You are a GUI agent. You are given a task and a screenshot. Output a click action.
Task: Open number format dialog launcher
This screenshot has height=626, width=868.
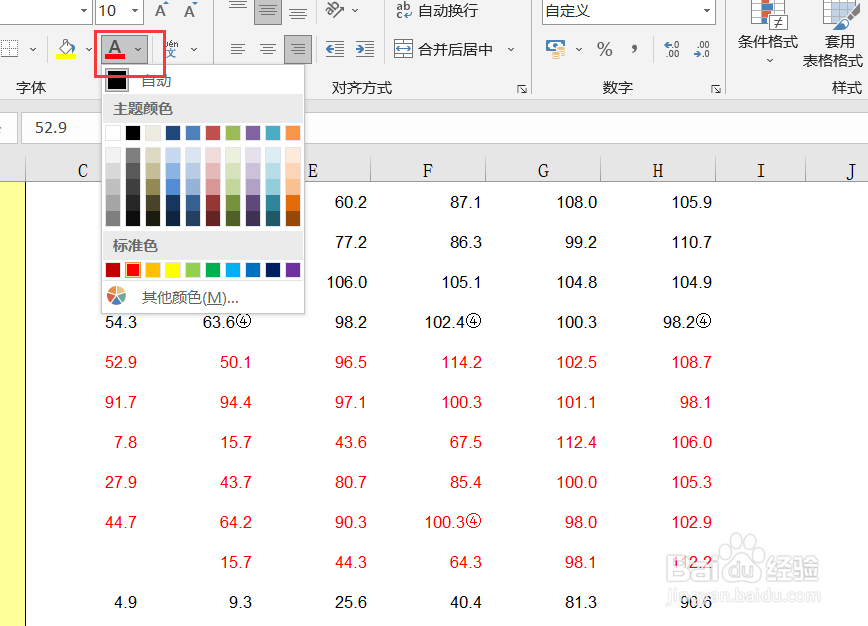tap(716, 89)
